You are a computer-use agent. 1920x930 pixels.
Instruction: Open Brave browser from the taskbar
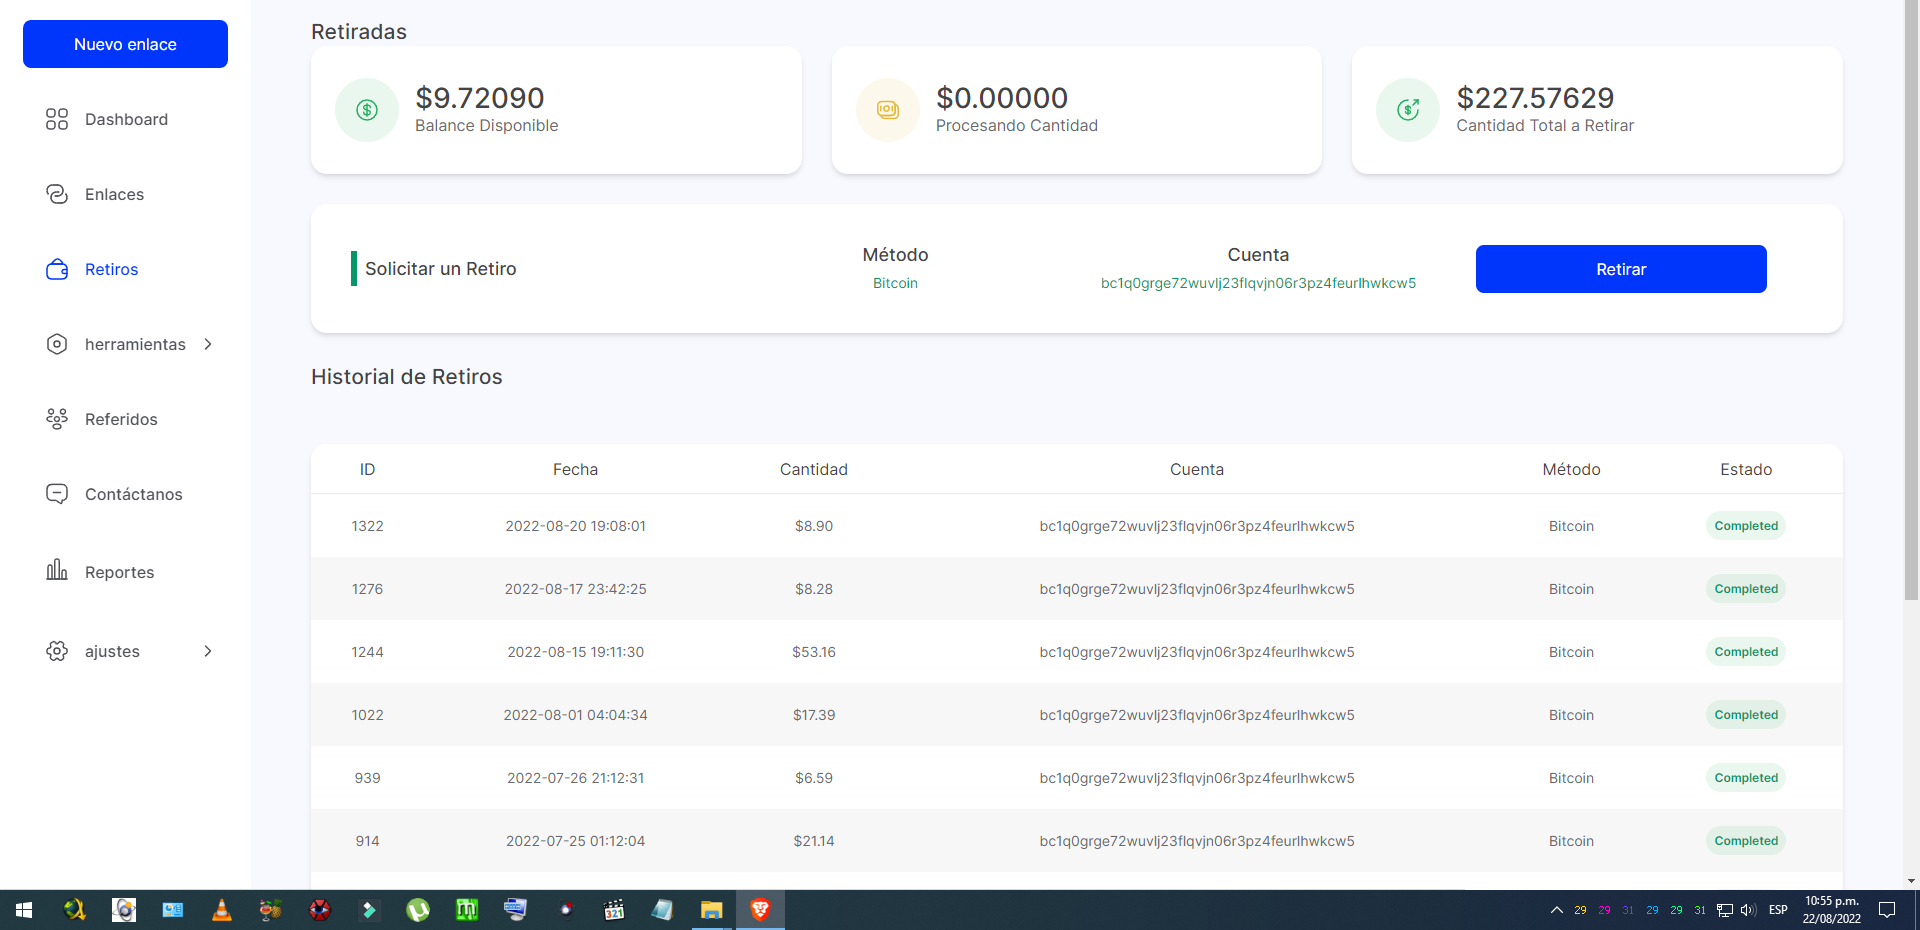tap(760, 909)
